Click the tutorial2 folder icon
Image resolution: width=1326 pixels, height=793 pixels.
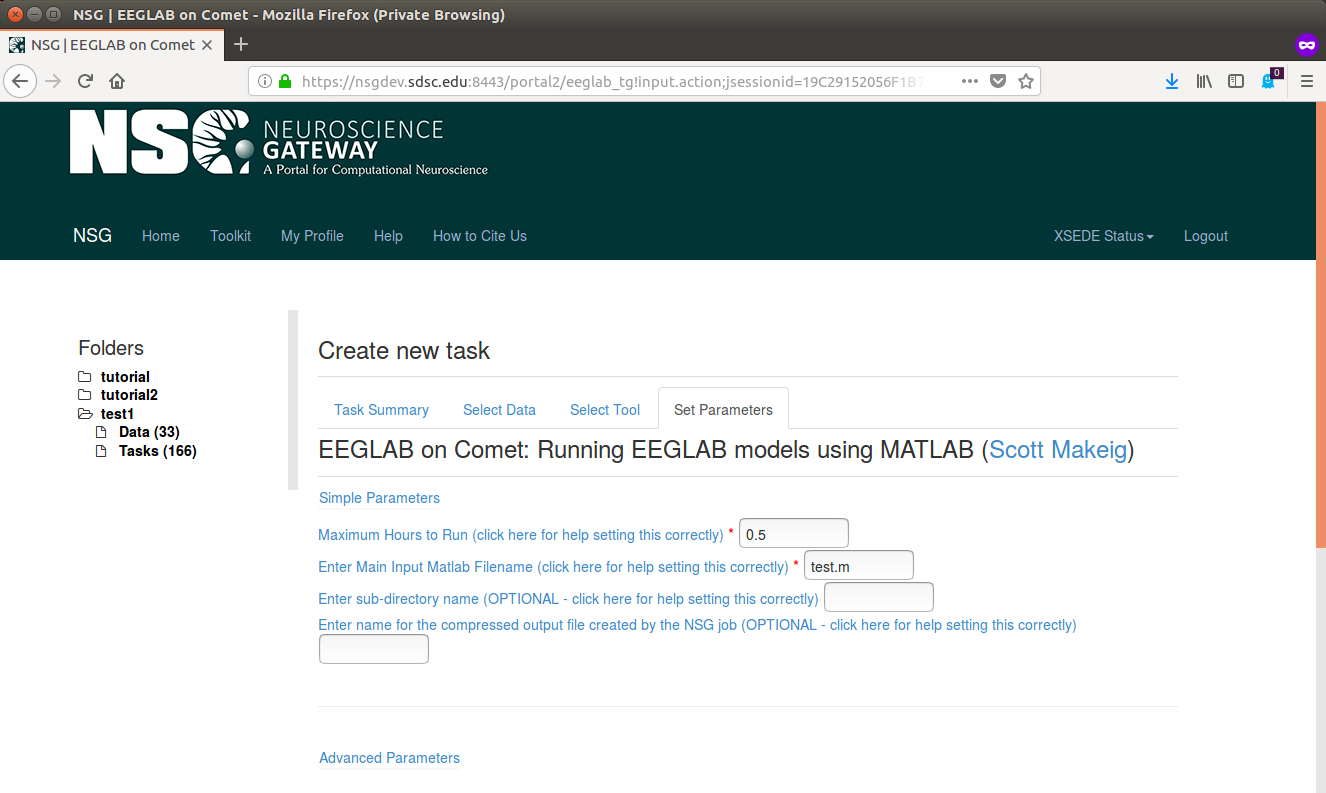pos(85,395)
